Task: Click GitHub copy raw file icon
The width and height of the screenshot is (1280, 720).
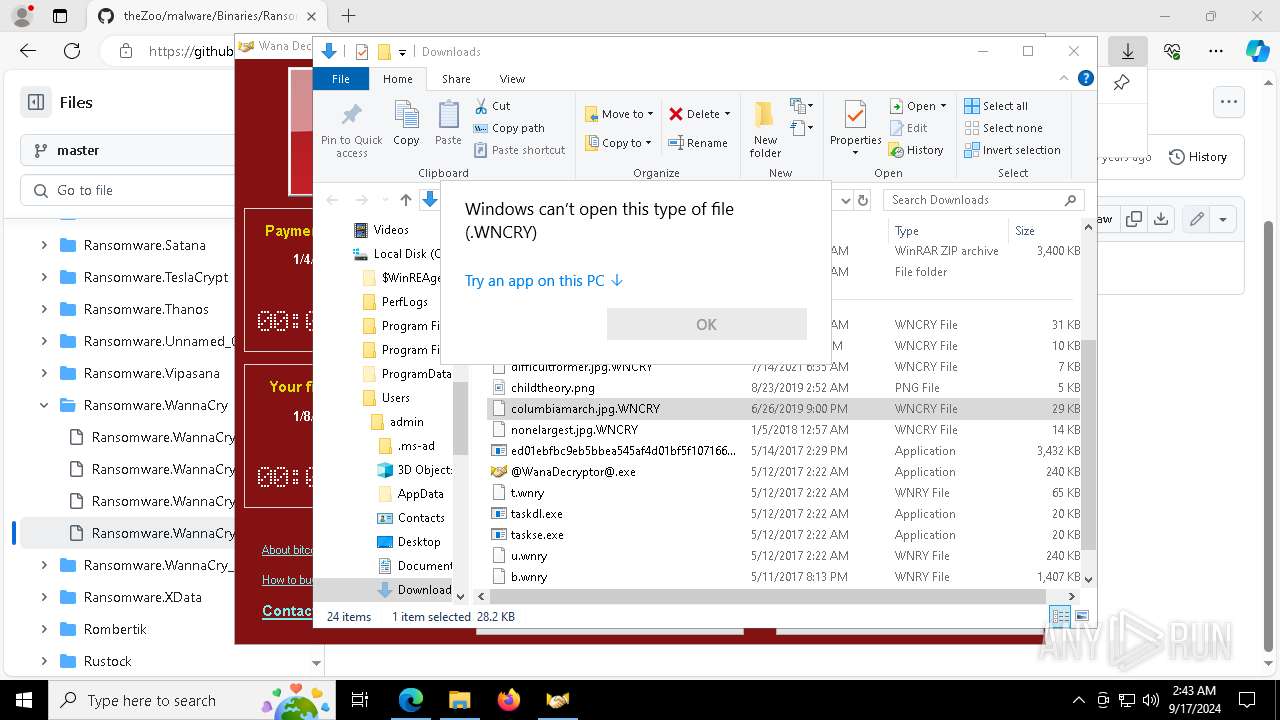Action: point(1134,219)
